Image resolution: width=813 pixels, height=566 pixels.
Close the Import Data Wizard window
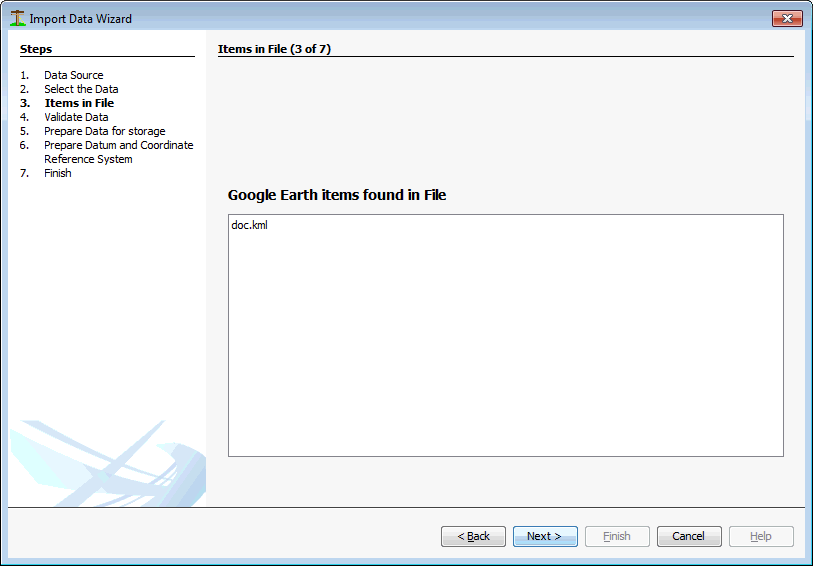click(787, 19)
